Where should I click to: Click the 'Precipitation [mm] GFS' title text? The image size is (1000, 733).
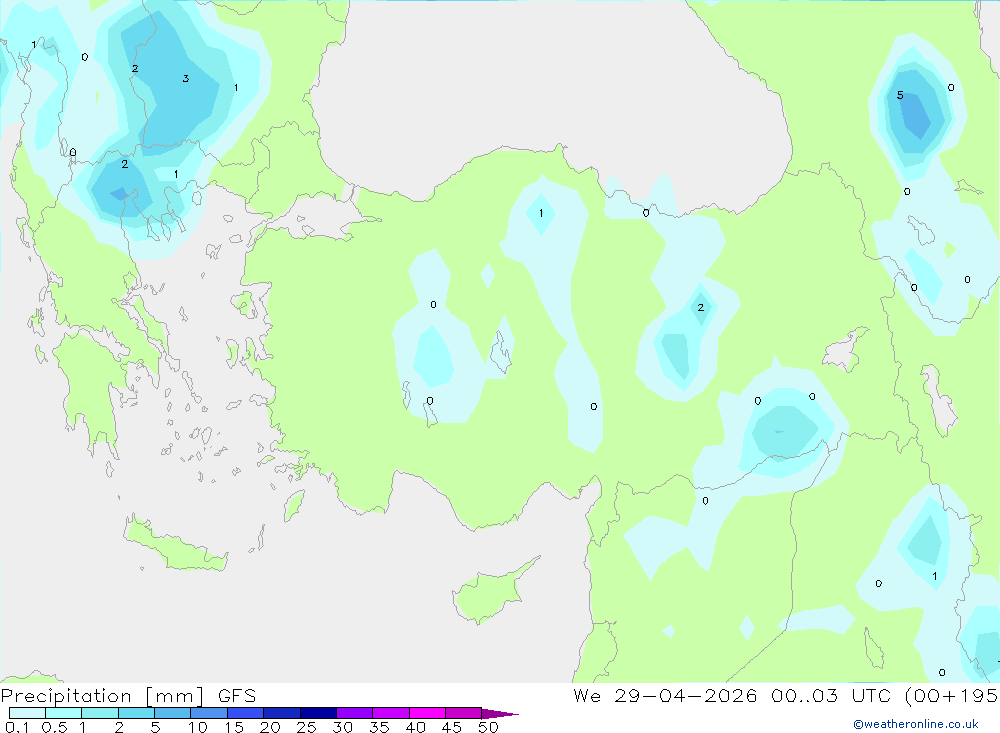coord(128,696)
